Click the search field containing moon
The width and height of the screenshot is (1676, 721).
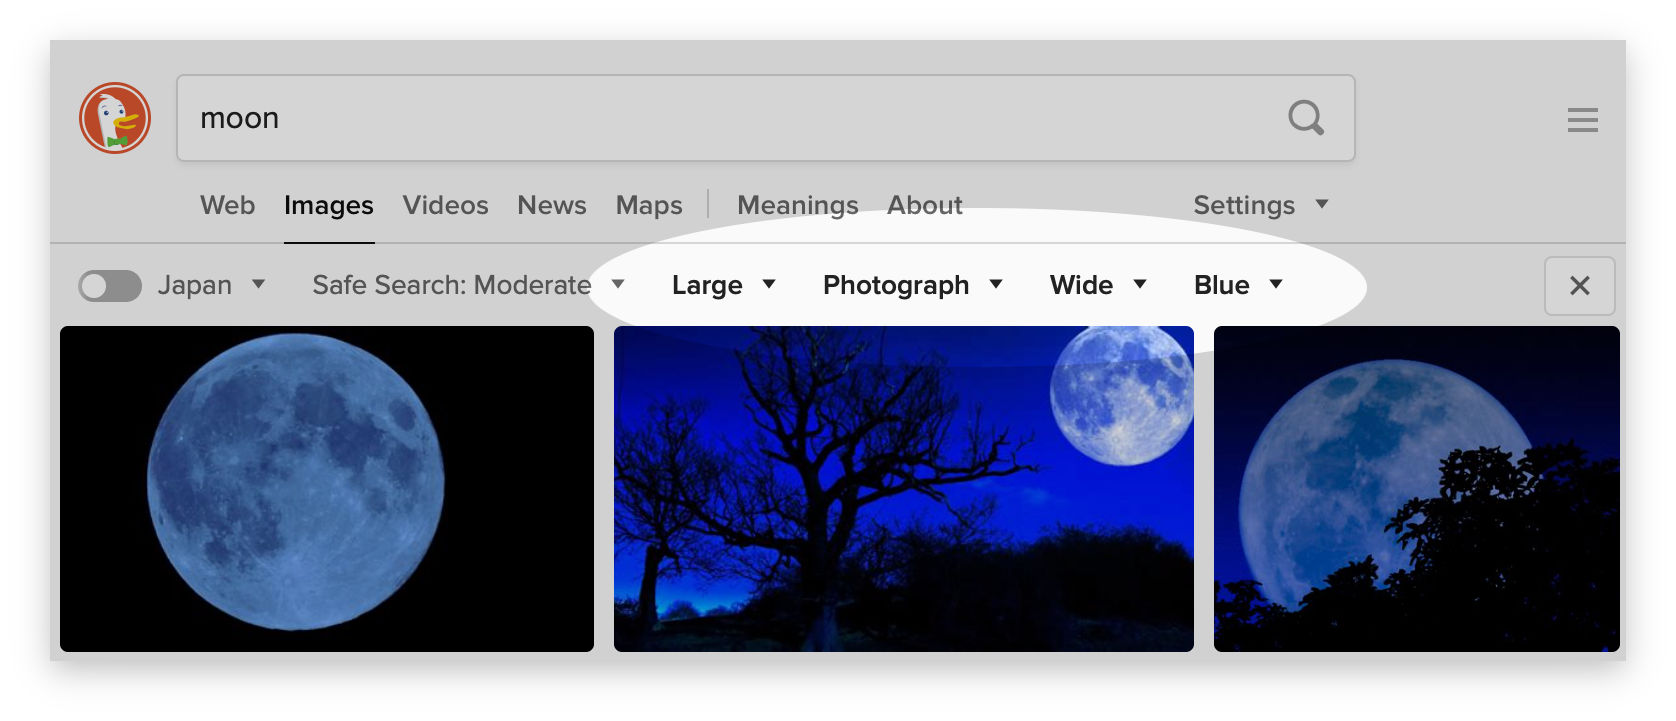pyautogui.click(x=766, y=118)
